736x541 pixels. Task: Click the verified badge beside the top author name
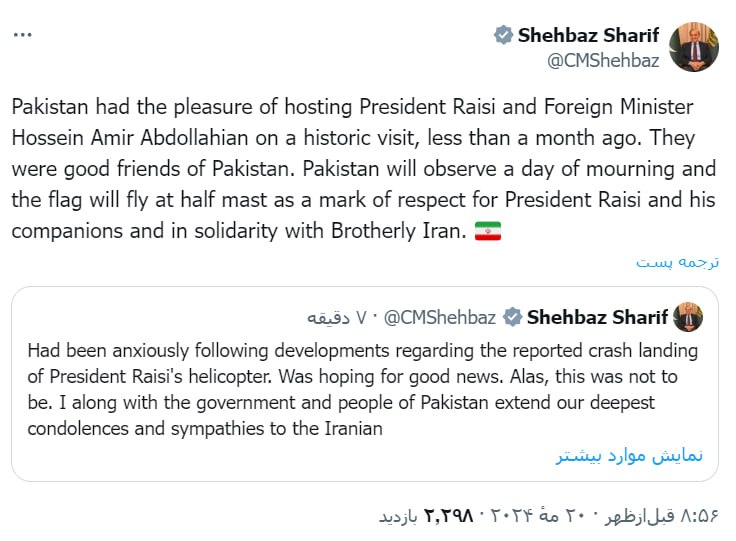[504, 36]
